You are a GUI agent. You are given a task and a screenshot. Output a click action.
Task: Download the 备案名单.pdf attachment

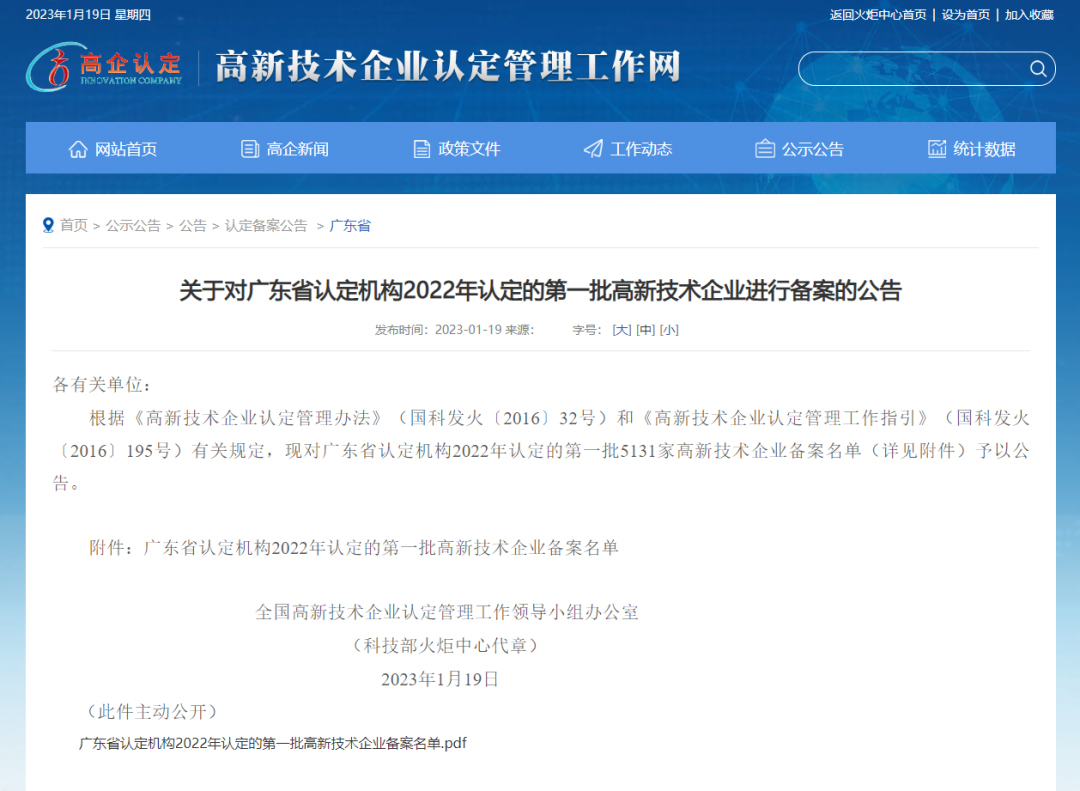[273, 743]
